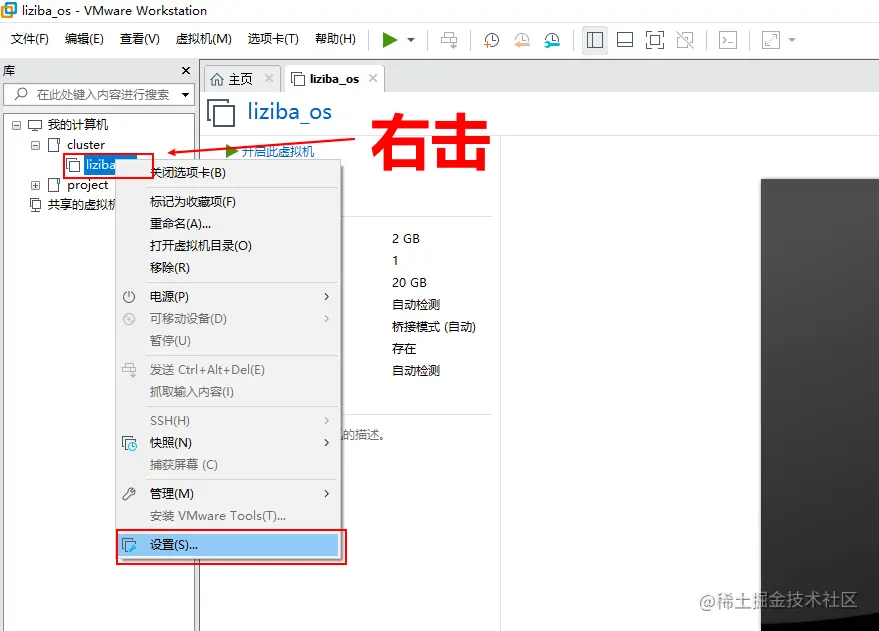Click the full screen mode icon

coord(655,40)
